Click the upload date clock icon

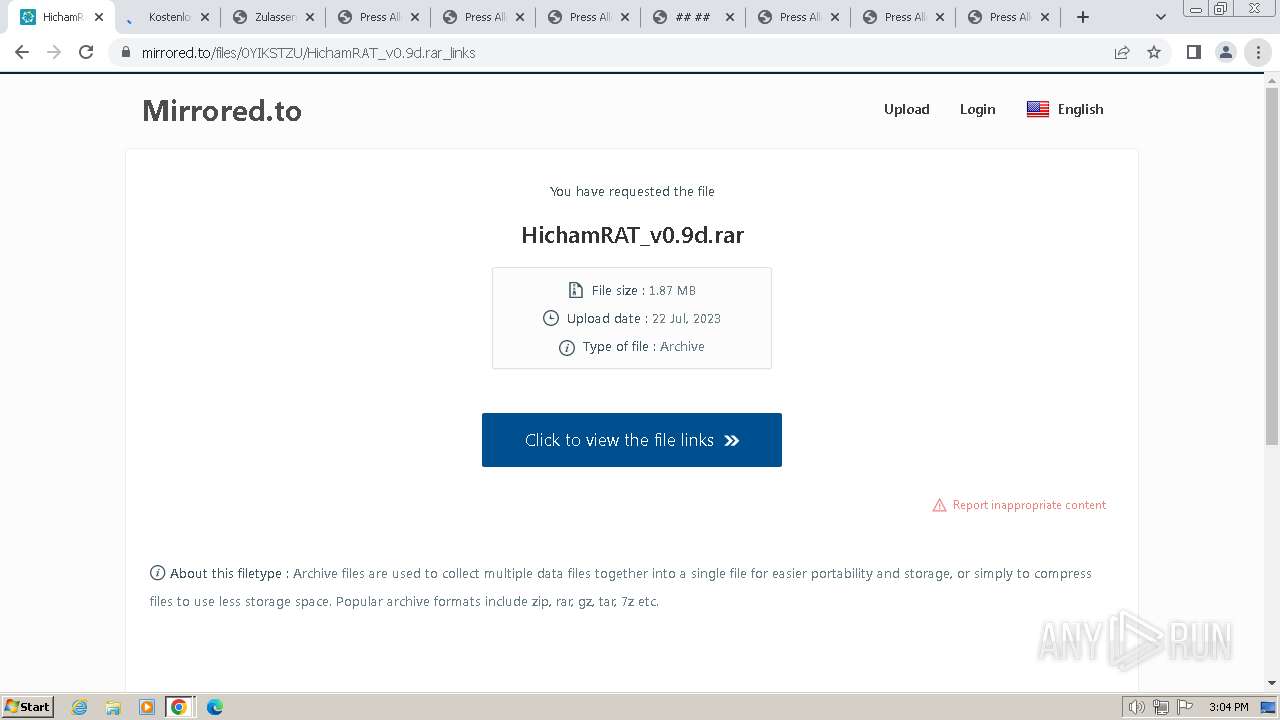(x=550, y=318)
